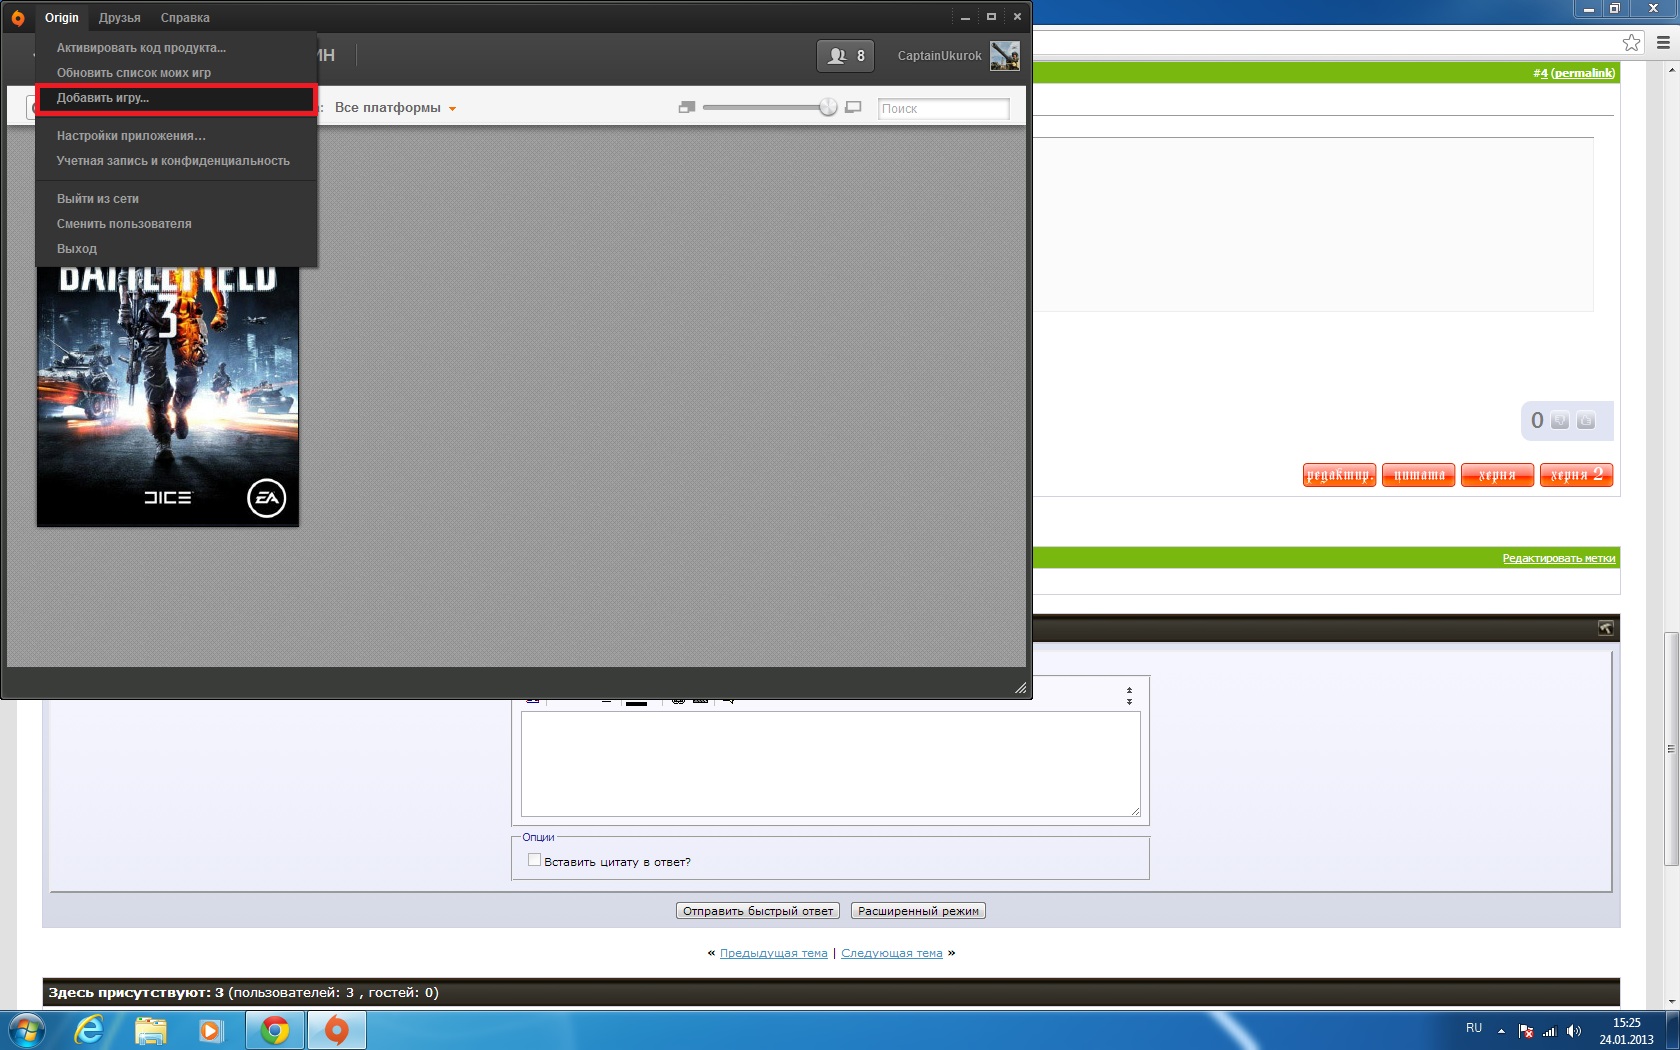Screen dimensions: 1680x1050
Task: Expand the "Все платформы" filter dropdown
Action: pos(395,108)
